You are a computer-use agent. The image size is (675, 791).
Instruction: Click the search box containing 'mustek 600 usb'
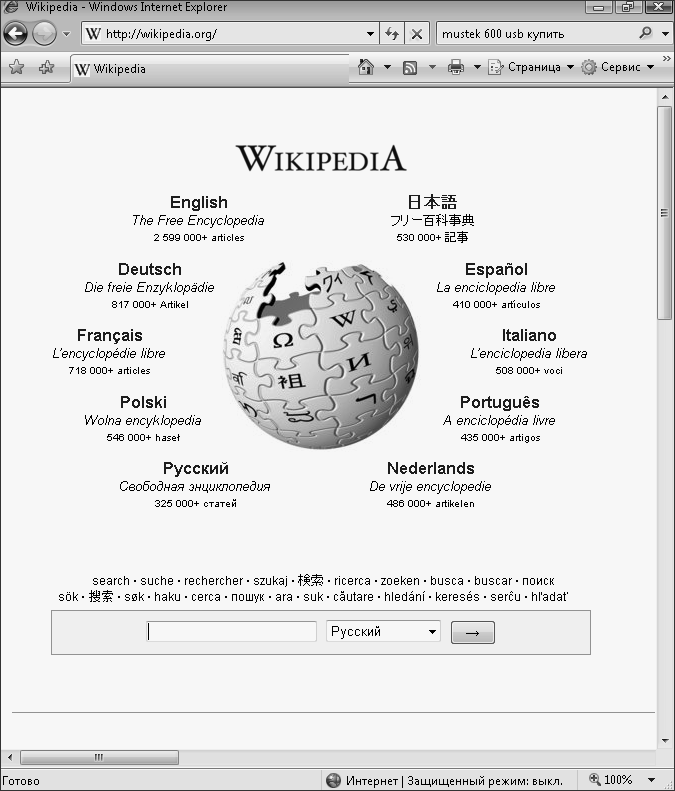point(537,34)
